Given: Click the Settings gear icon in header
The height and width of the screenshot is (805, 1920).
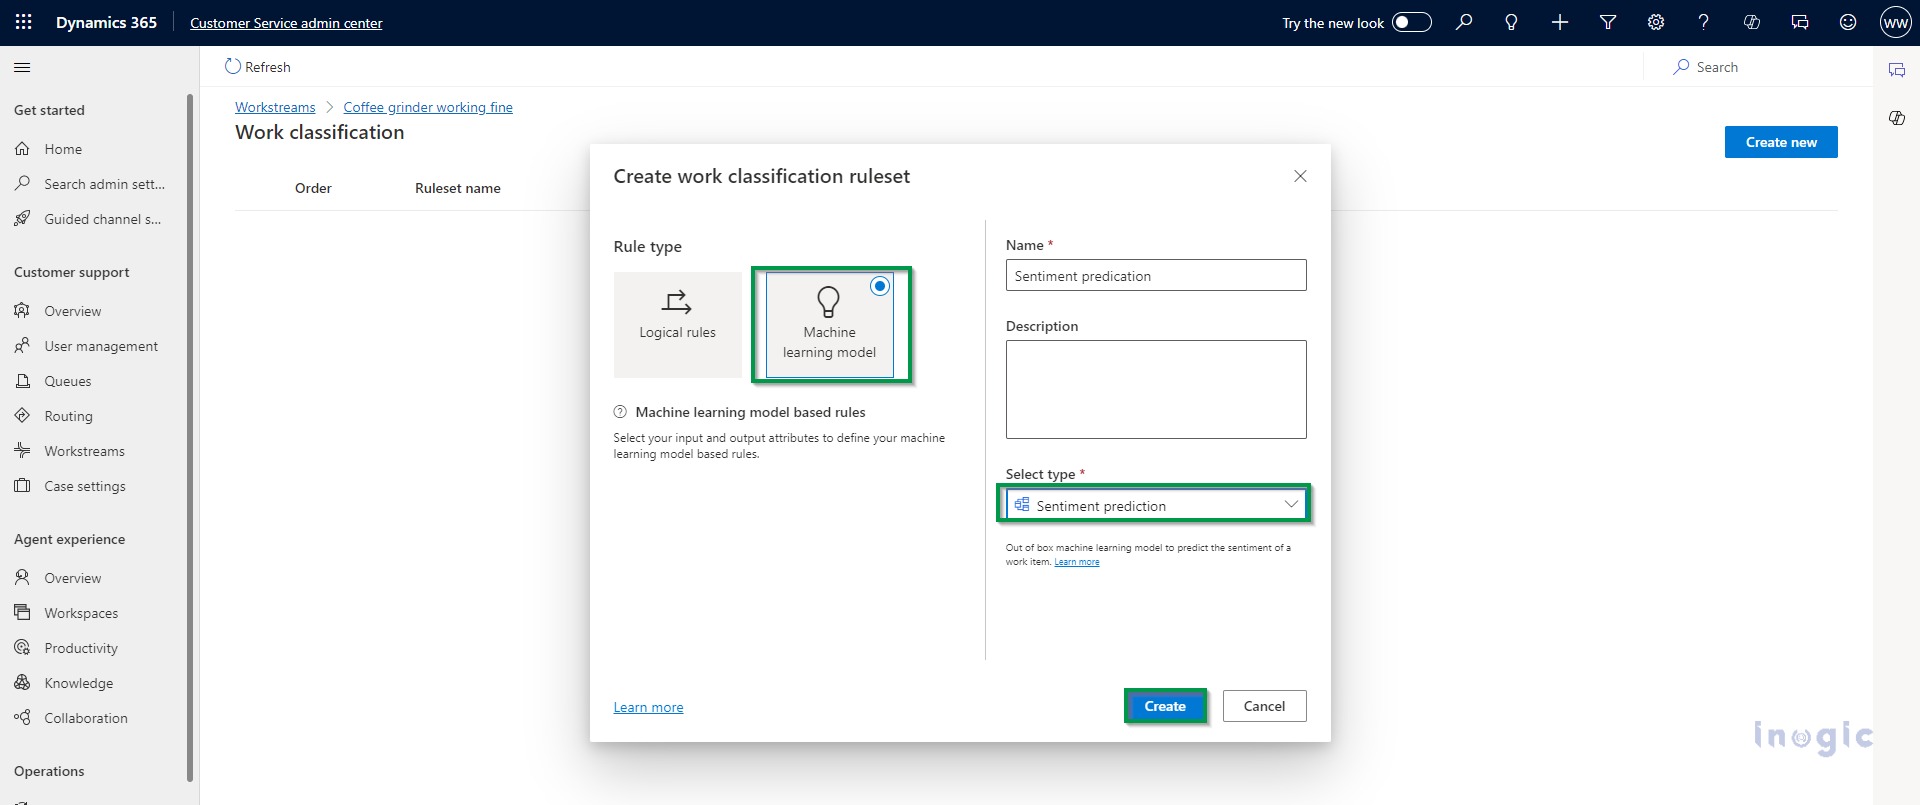Looking at the screenshot, I should 1656,22.
